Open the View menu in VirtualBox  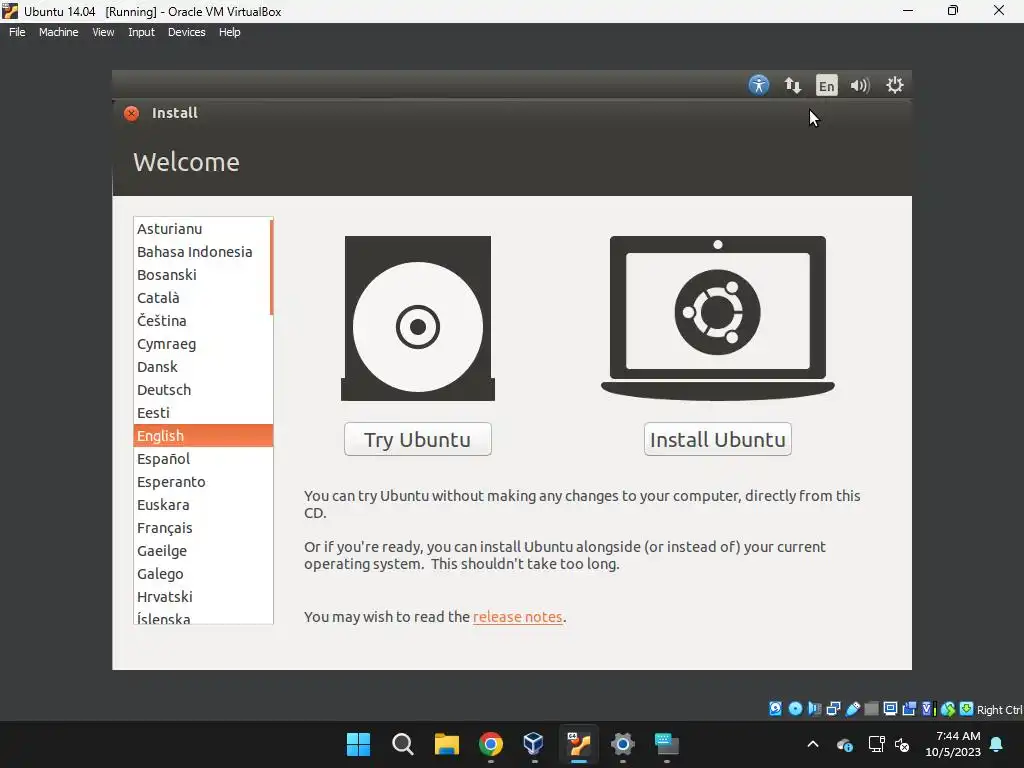pos(103,32)
